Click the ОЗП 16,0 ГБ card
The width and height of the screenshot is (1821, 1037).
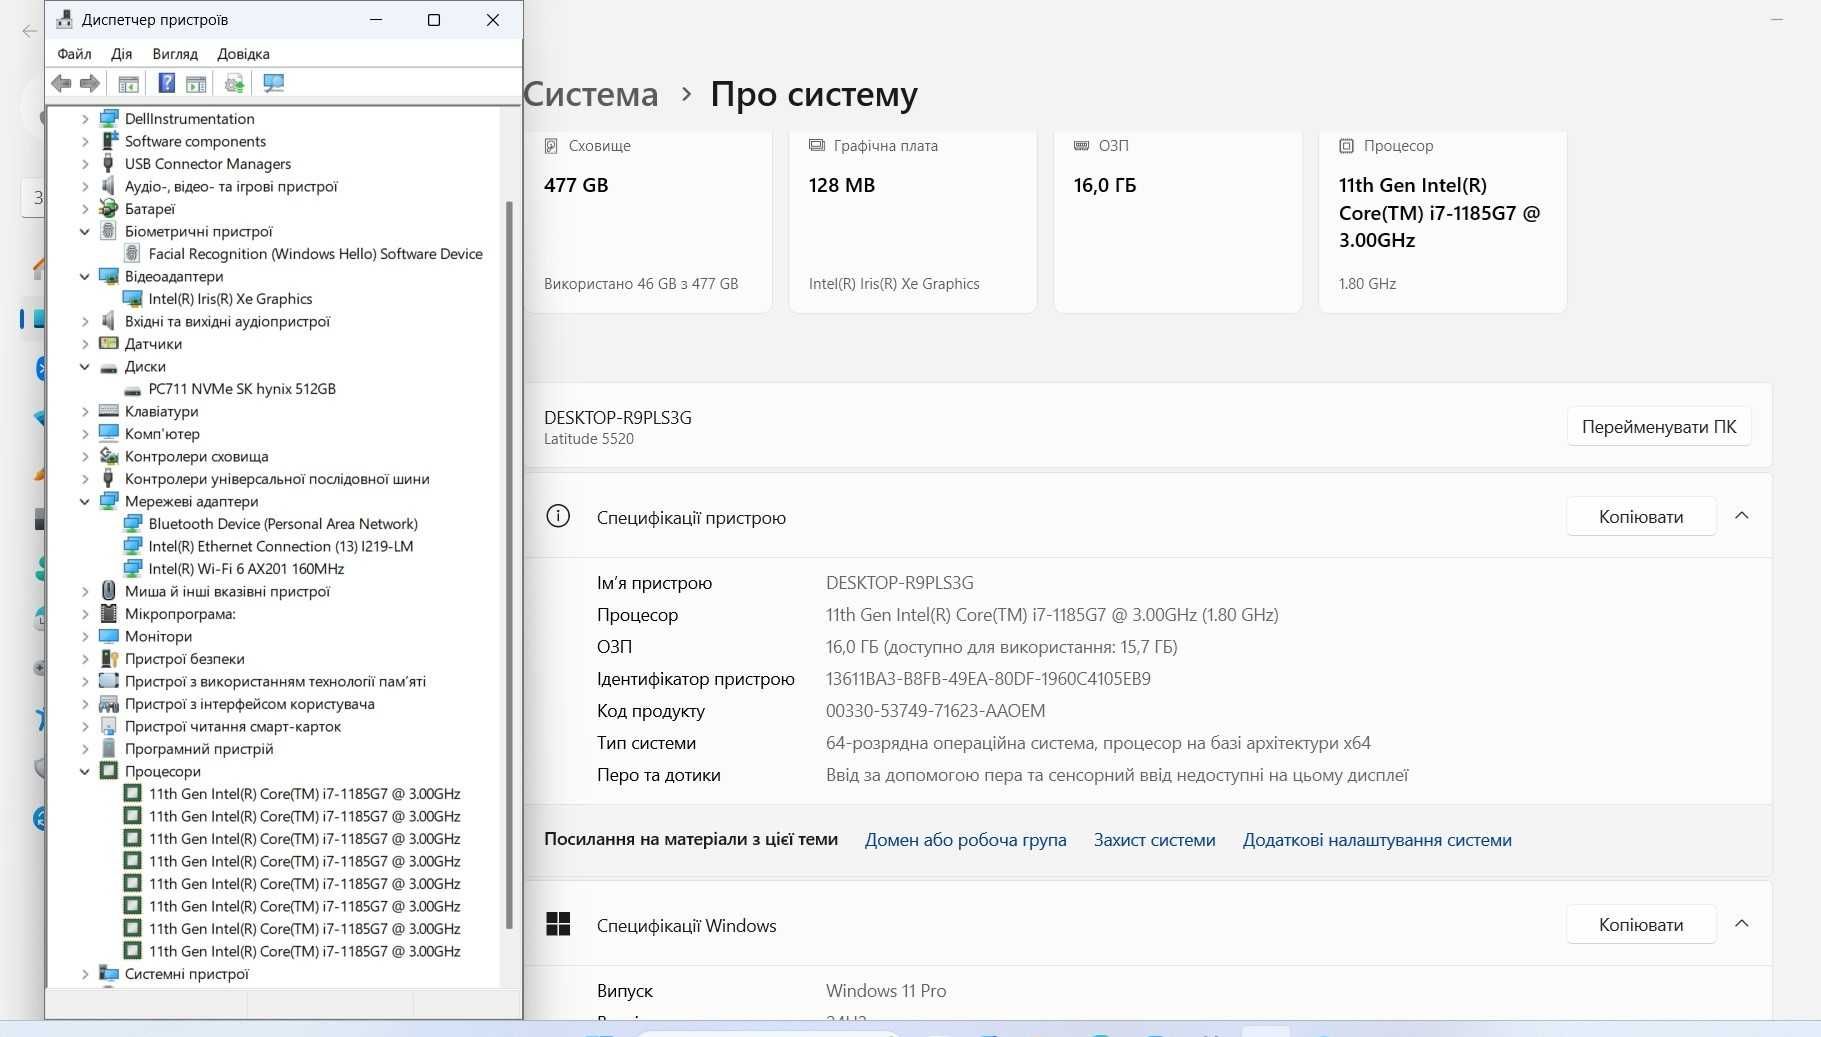(1177, 221)
